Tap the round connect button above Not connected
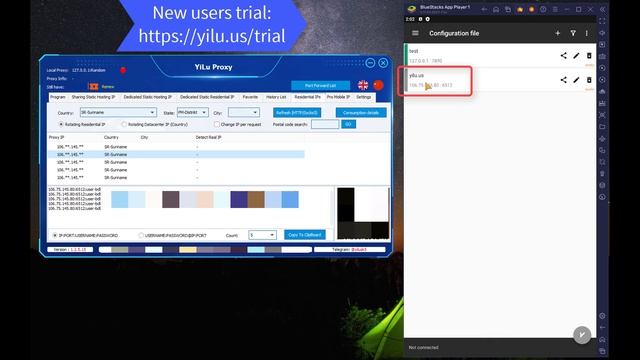The height and width of the screenshot is (360, 640). (x=582, y=335)
